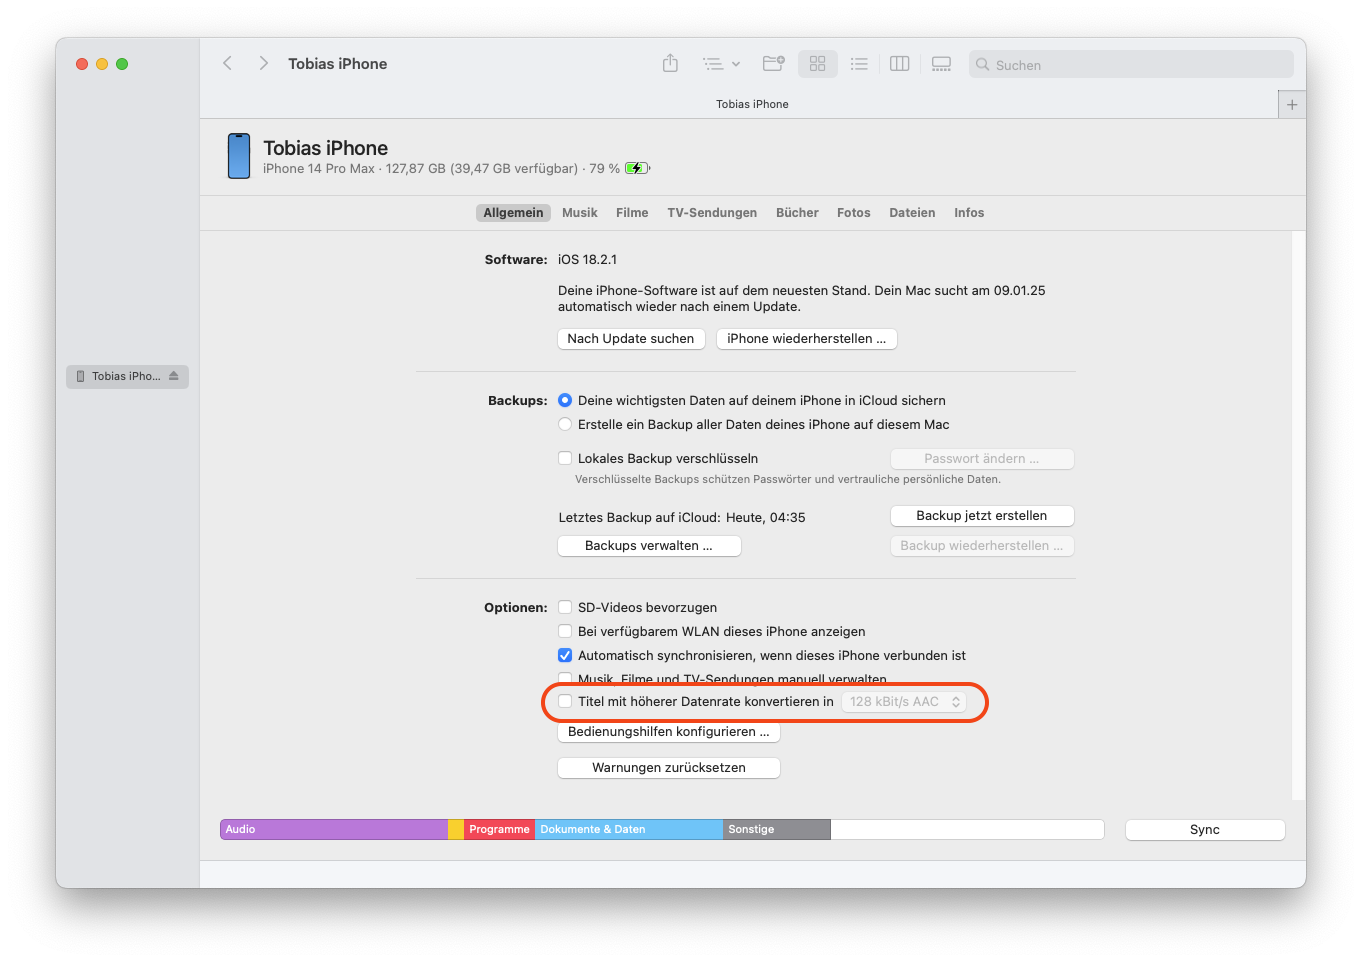
Task: Open the Musik tab
Action: 580,213
